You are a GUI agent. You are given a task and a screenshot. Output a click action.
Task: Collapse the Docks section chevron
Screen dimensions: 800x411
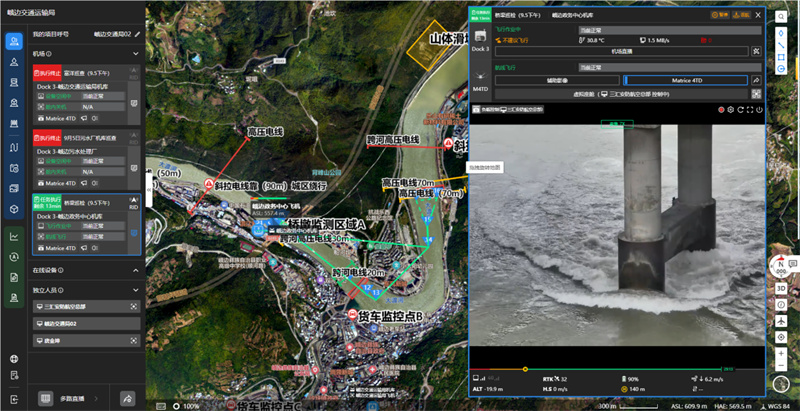coord(136,54)
